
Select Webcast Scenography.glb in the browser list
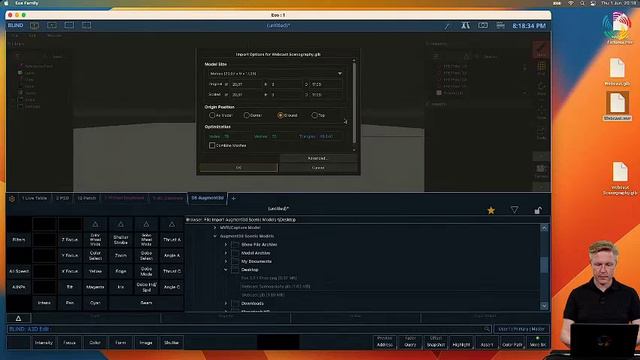pyautogui.click(x=276, y=287)
